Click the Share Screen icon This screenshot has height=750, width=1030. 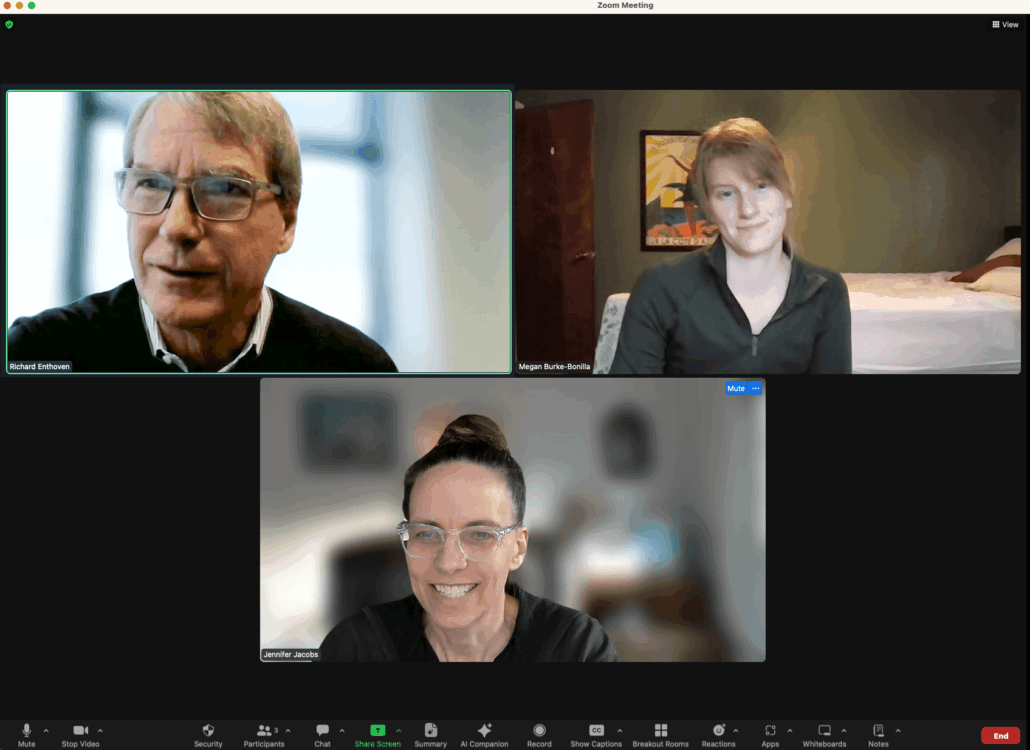click(x=377, y=732)
